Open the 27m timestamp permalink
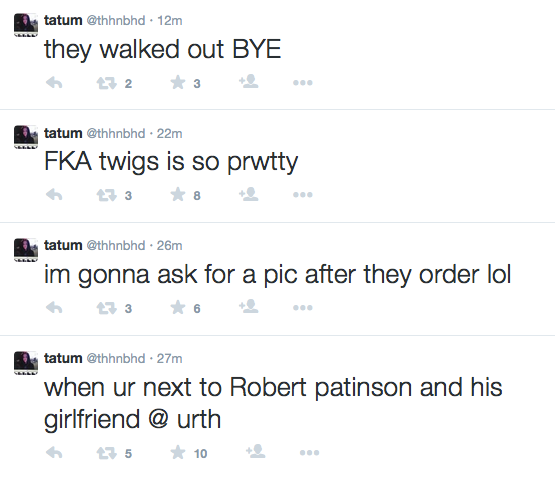The width and height of the screenshot is (555, 477). tap(170, 358)
